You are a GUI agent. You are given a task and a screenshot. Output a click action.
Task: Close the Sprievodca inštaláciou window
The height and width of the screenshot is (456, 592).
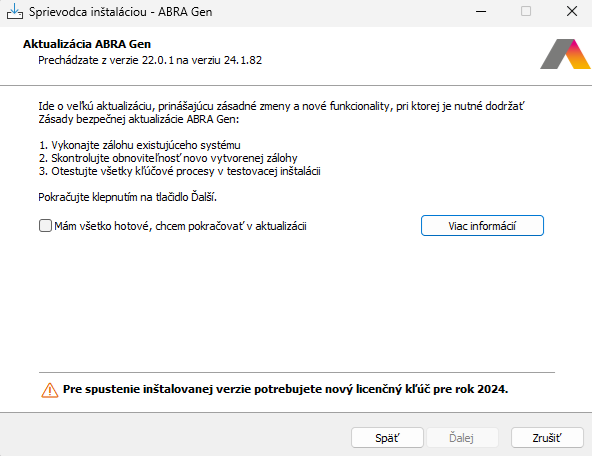(x=572, y=11)
